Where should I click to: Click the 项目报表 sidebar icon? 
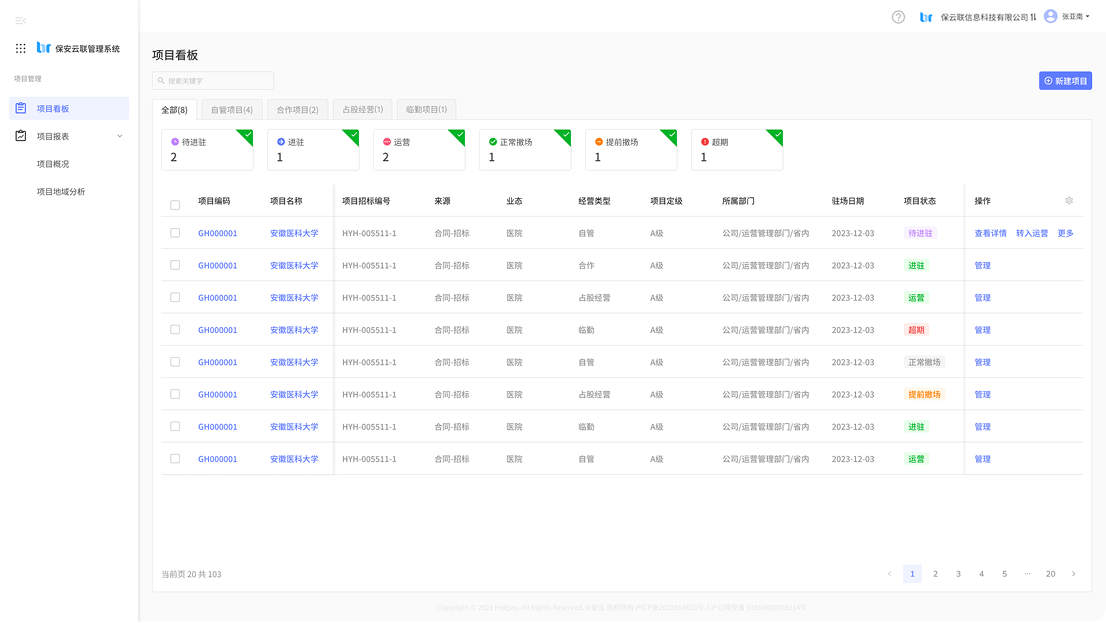(x=21, y=136)
